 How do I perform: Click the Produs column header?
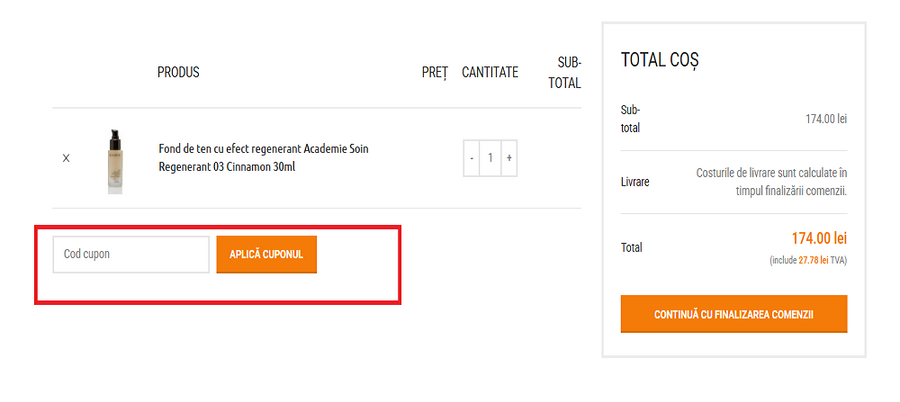178,72
